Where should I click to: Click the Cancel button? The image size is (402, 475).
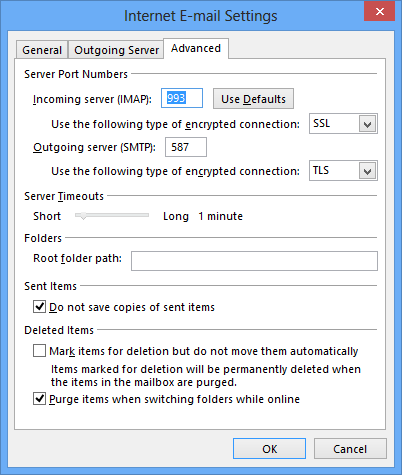350,449
